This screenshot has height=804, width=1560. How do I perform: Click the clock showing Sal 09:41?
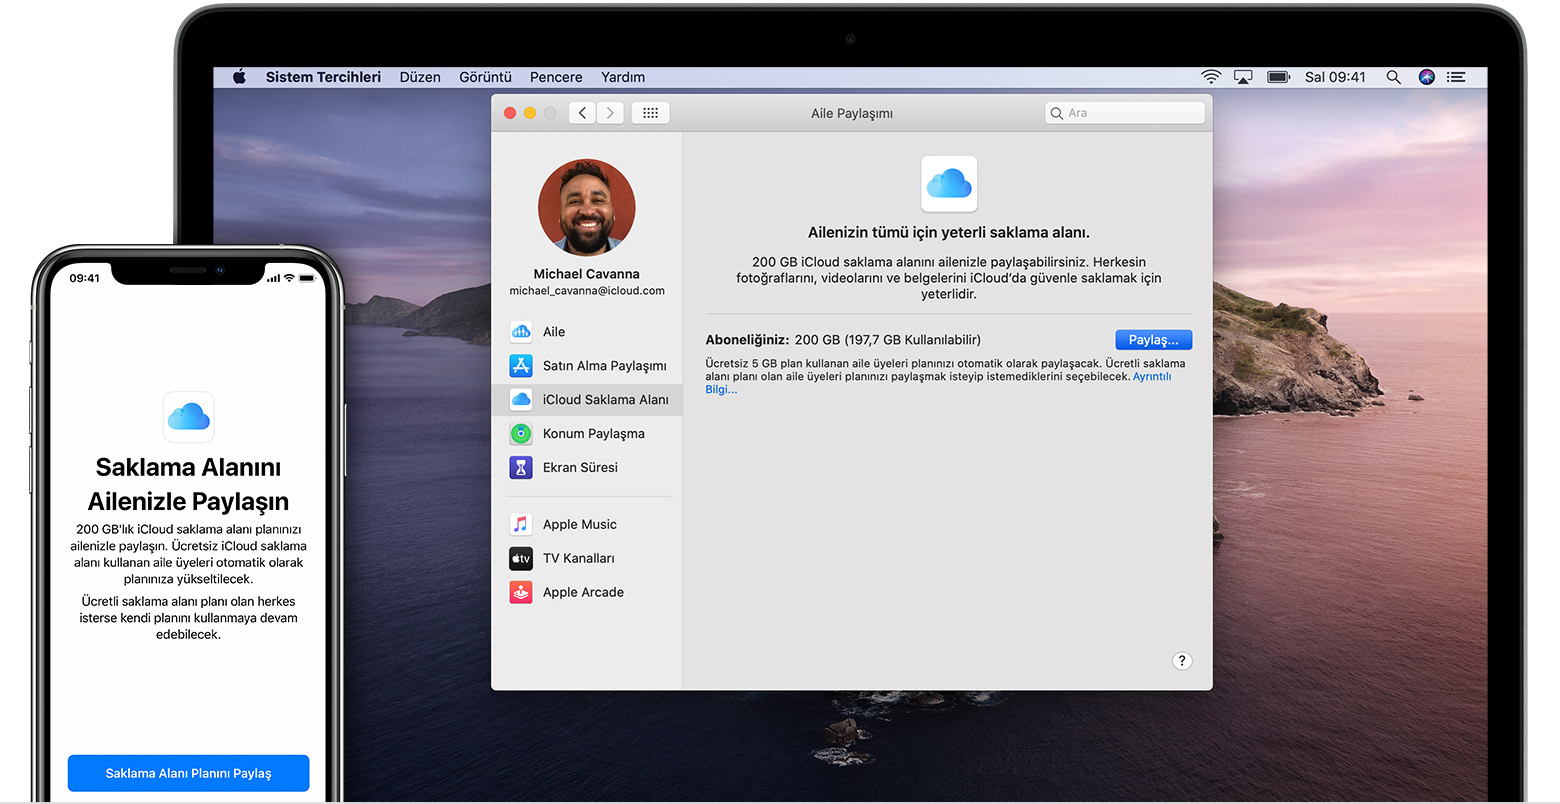click(1335, 77)
